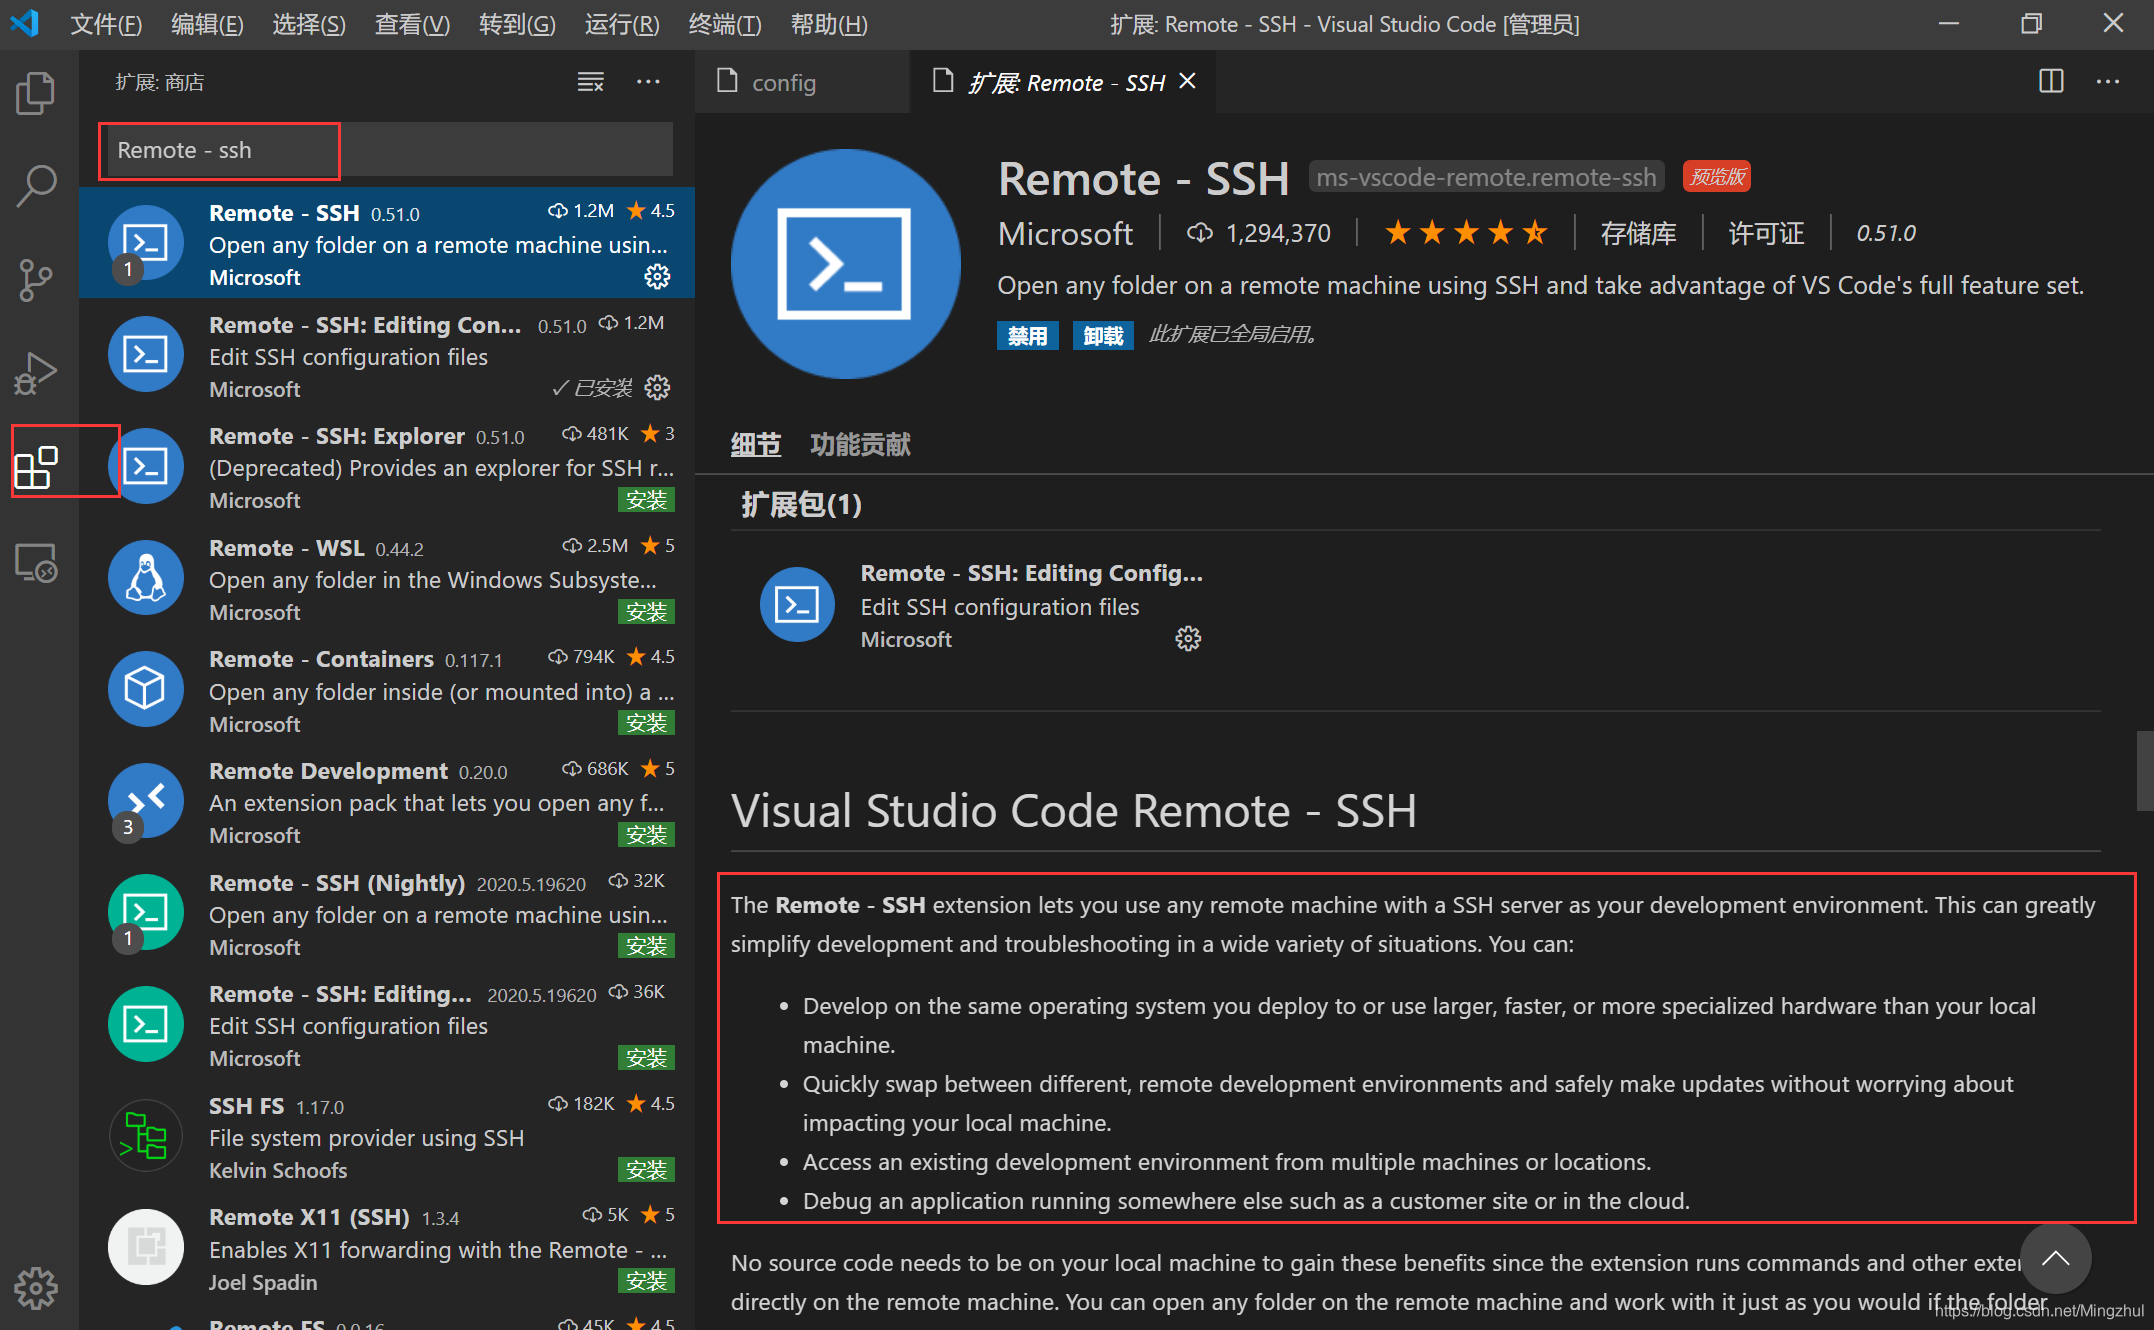The width and height of the screenshot is (2154, 1330).
Task: Select Remote - Containers extension icon
Action: coord(145,689)
